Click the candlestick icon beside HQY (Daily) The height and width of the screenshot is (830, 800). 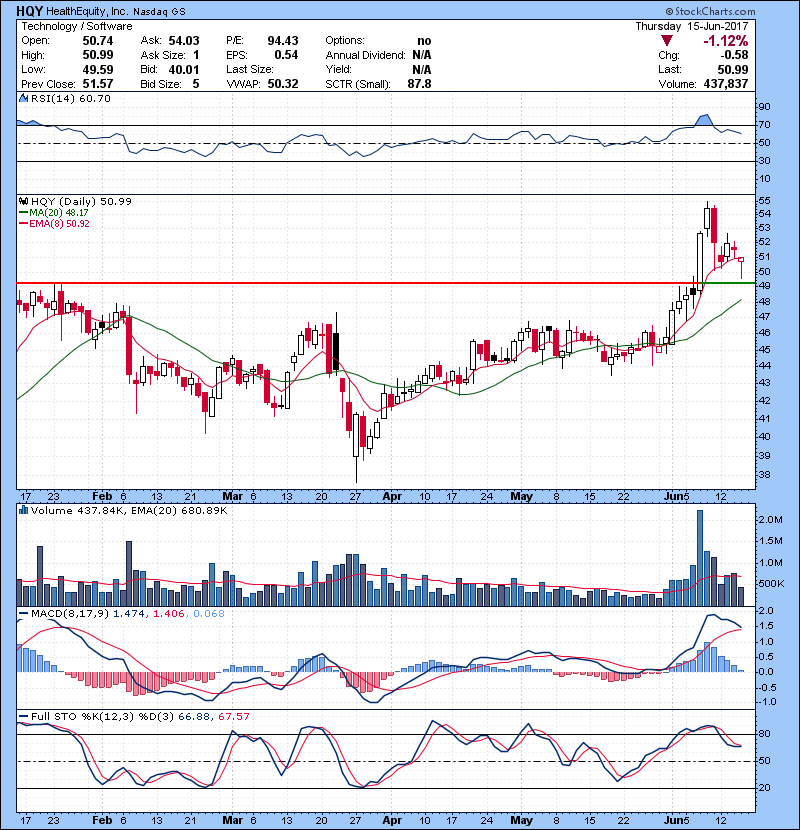(23, 201)
